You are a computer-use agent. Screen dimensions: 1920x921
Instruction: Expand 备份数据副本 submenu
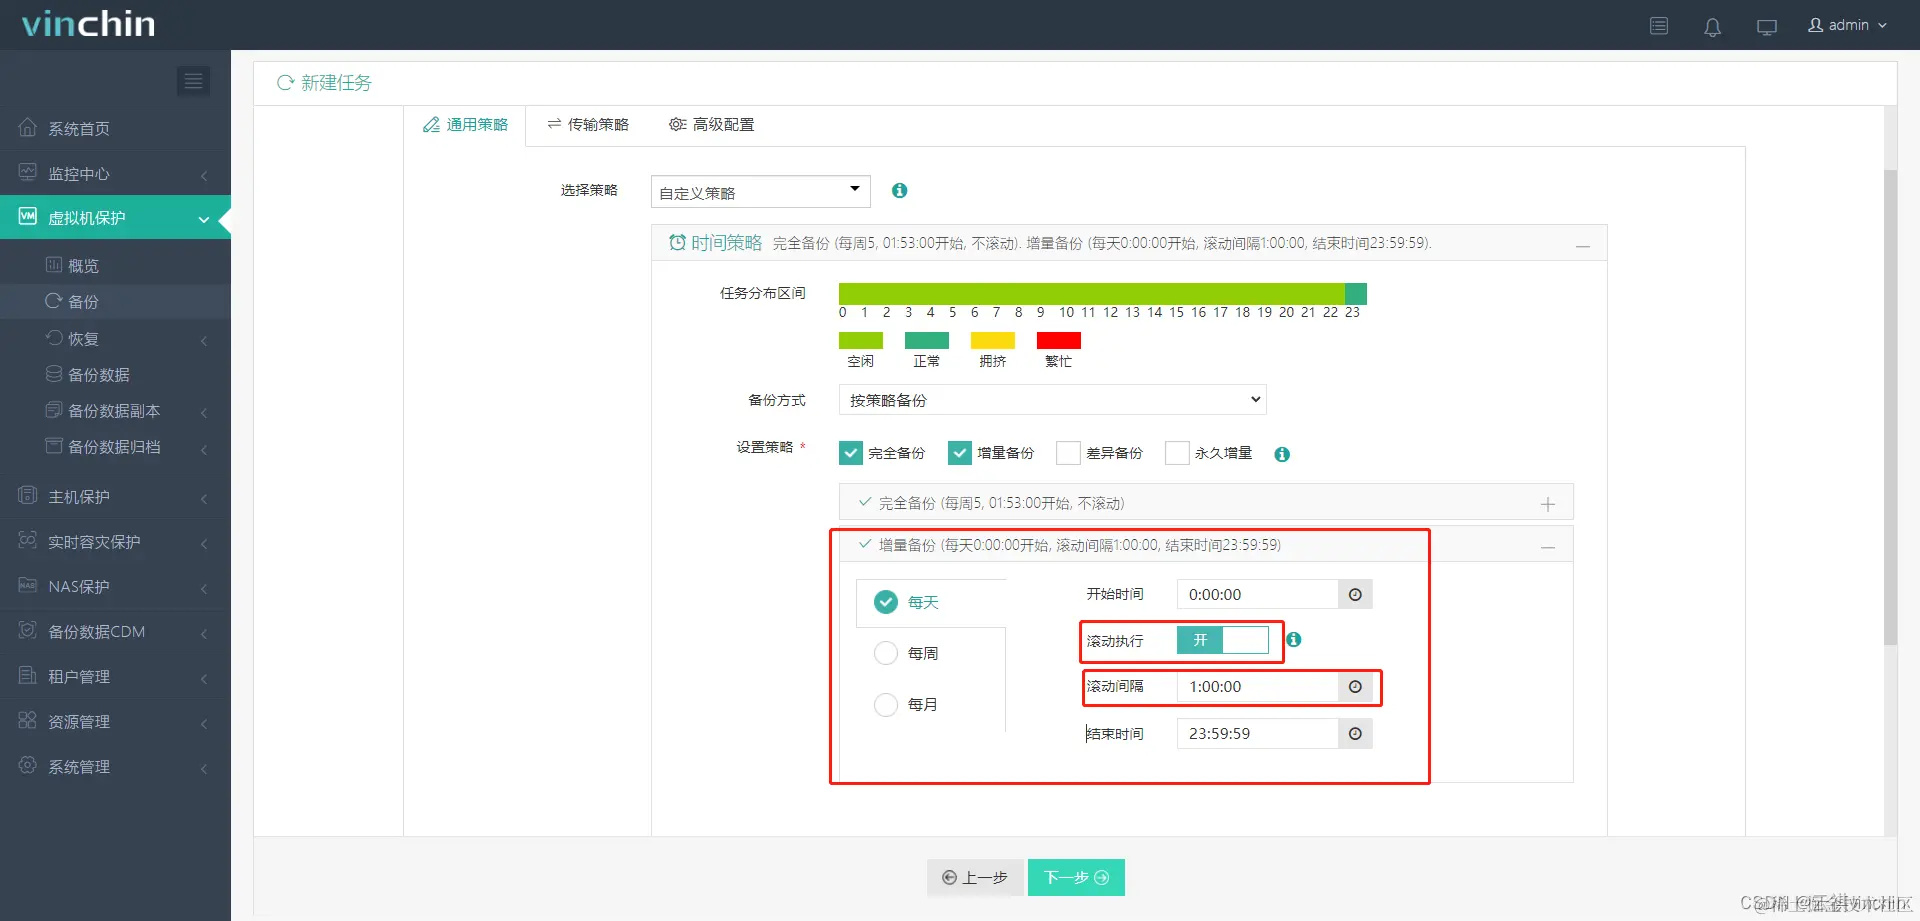[x=115, y=410]
